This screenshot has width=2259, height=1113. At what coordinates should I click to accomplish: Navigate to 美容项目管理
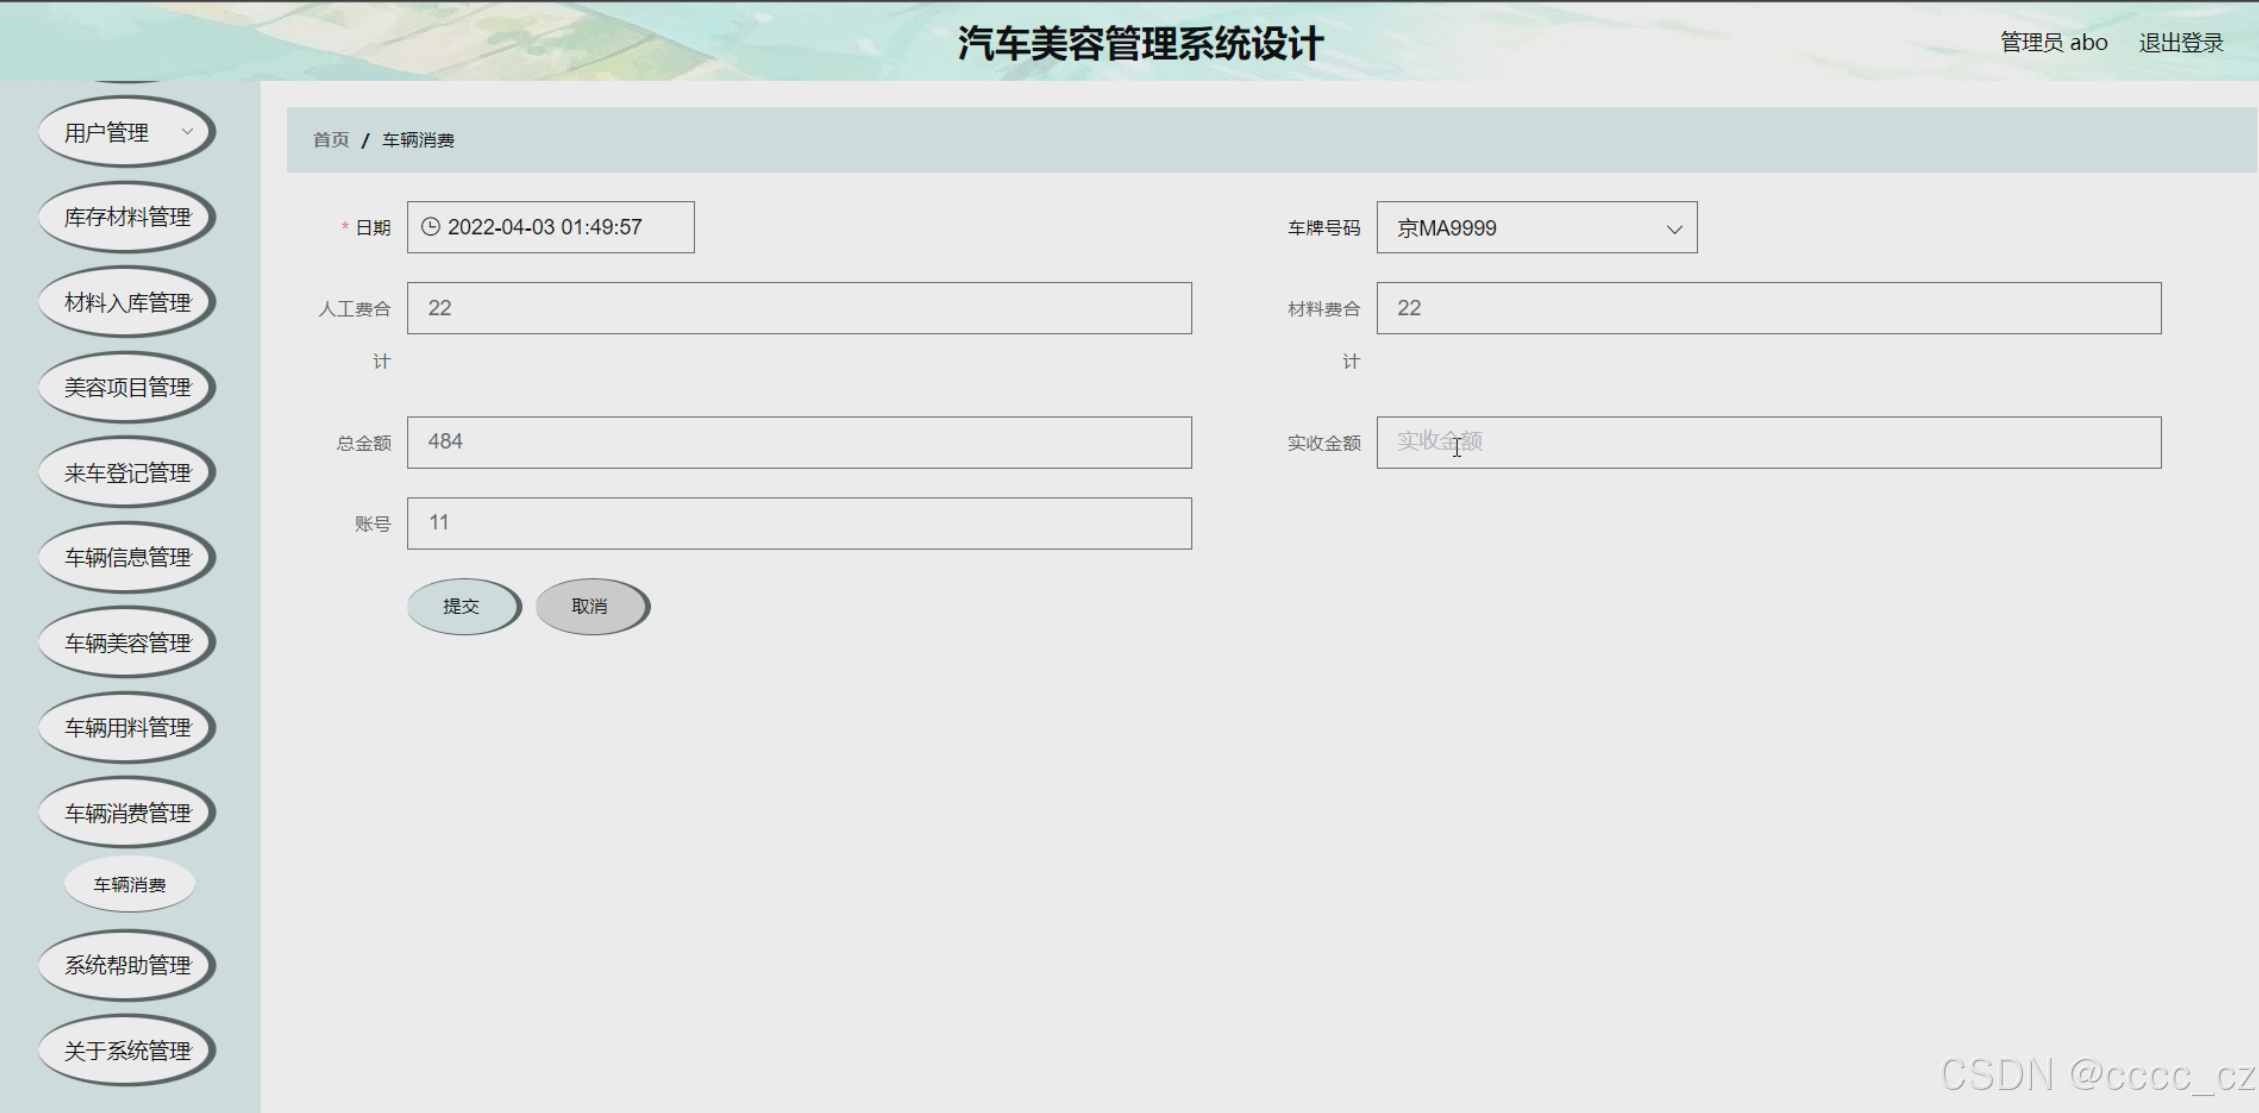pyautogui.click(x=126, y=386)
